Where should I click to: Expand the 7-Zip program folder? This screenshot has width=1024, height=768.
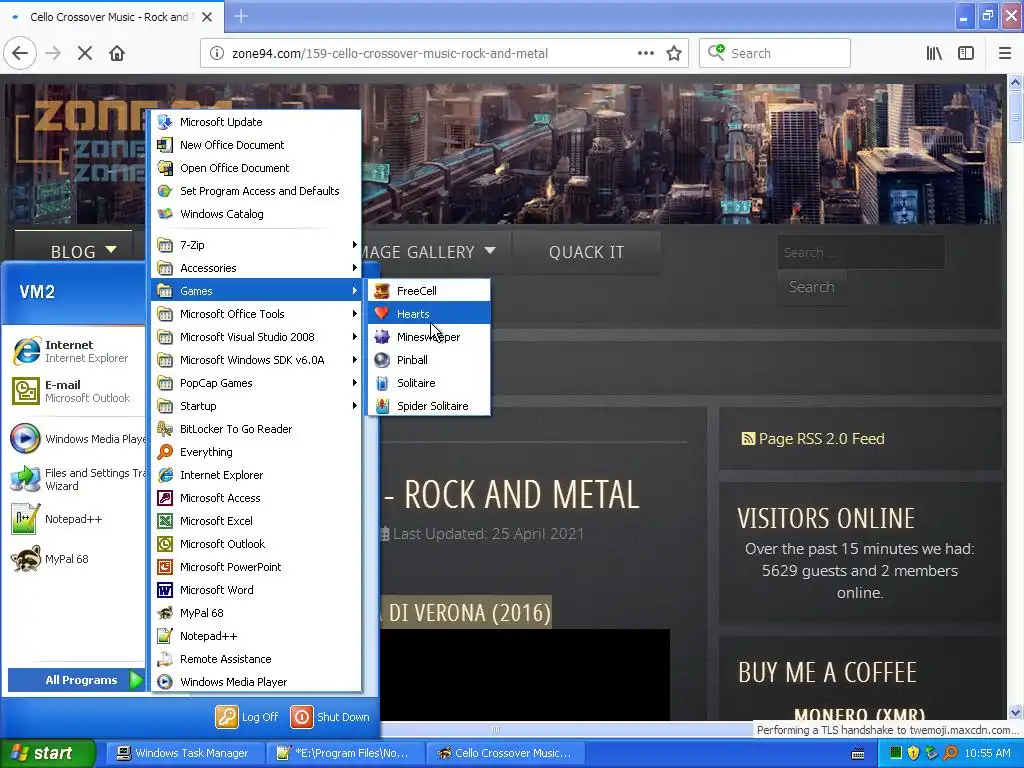(x=256, y=245)
